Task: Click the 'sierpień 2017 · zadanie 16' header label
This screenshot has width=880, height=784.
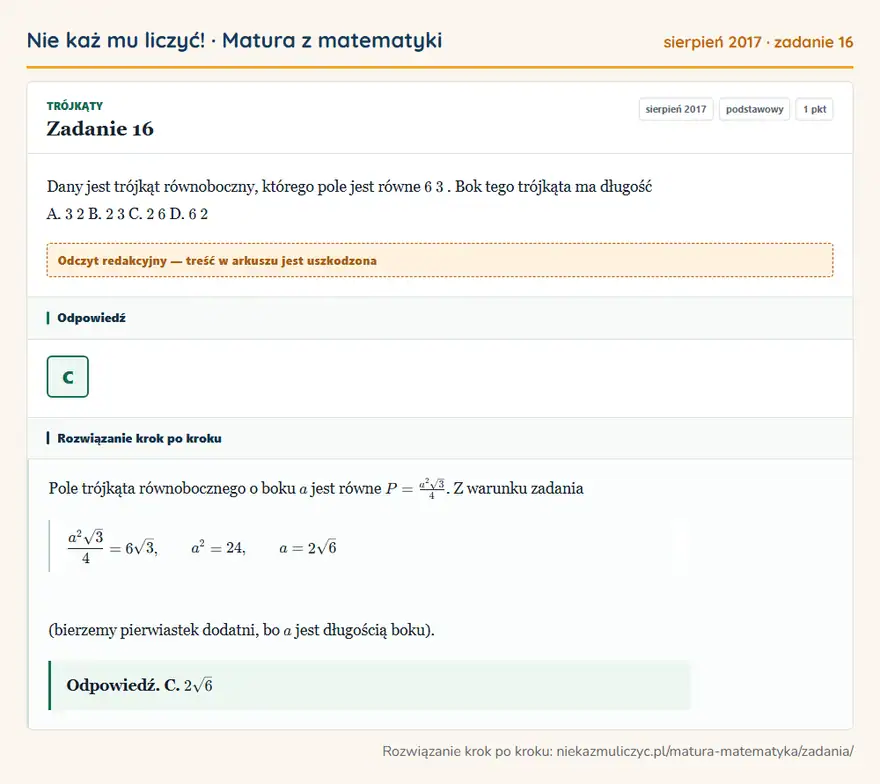Action: coord(758,42)
